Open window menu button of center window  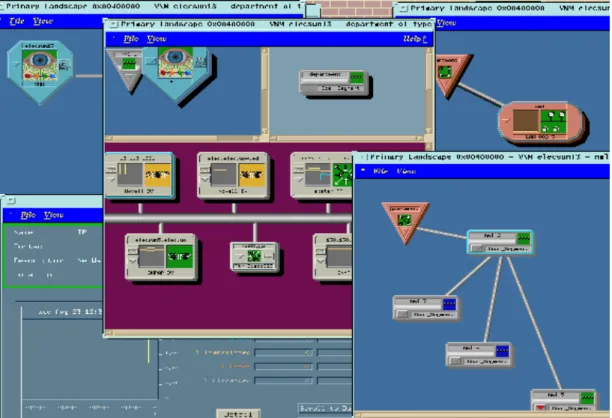pos(114,24)
